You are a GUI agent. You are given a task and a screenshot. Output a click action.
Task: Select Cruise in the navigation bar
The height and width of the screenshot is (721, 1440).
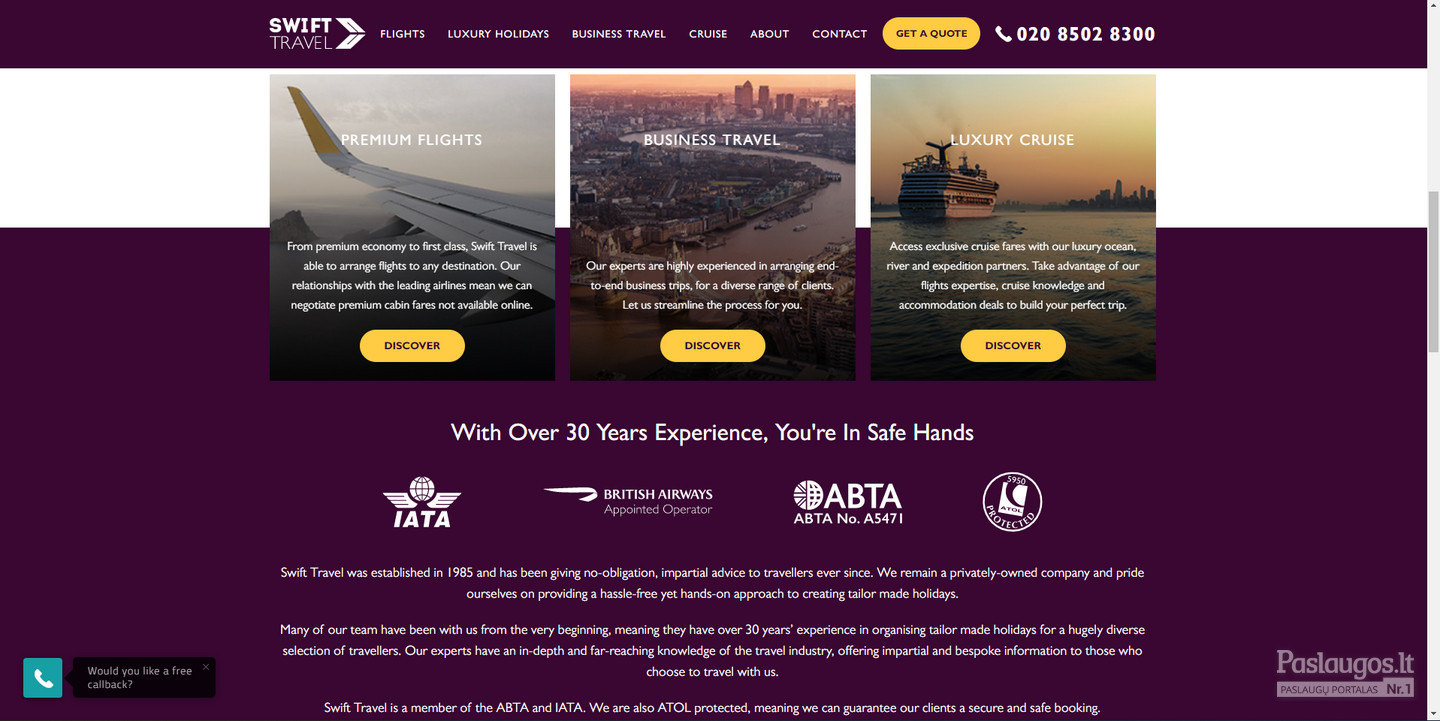click(x=708, y=34)
